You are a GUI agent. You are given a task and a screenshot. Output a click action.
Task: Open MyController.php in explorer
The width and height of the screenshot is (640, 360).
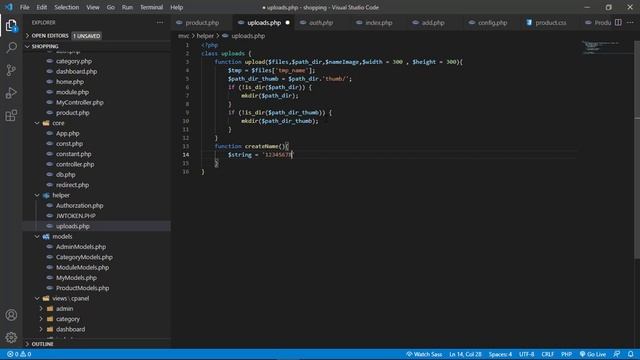(80, 102)
